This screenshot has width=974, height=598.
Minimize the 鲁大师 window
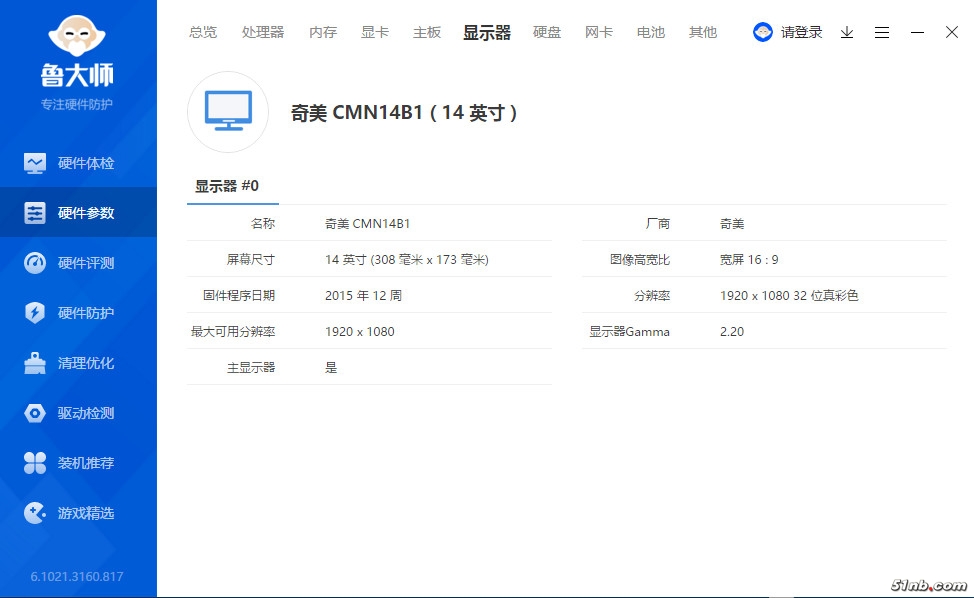917,32
